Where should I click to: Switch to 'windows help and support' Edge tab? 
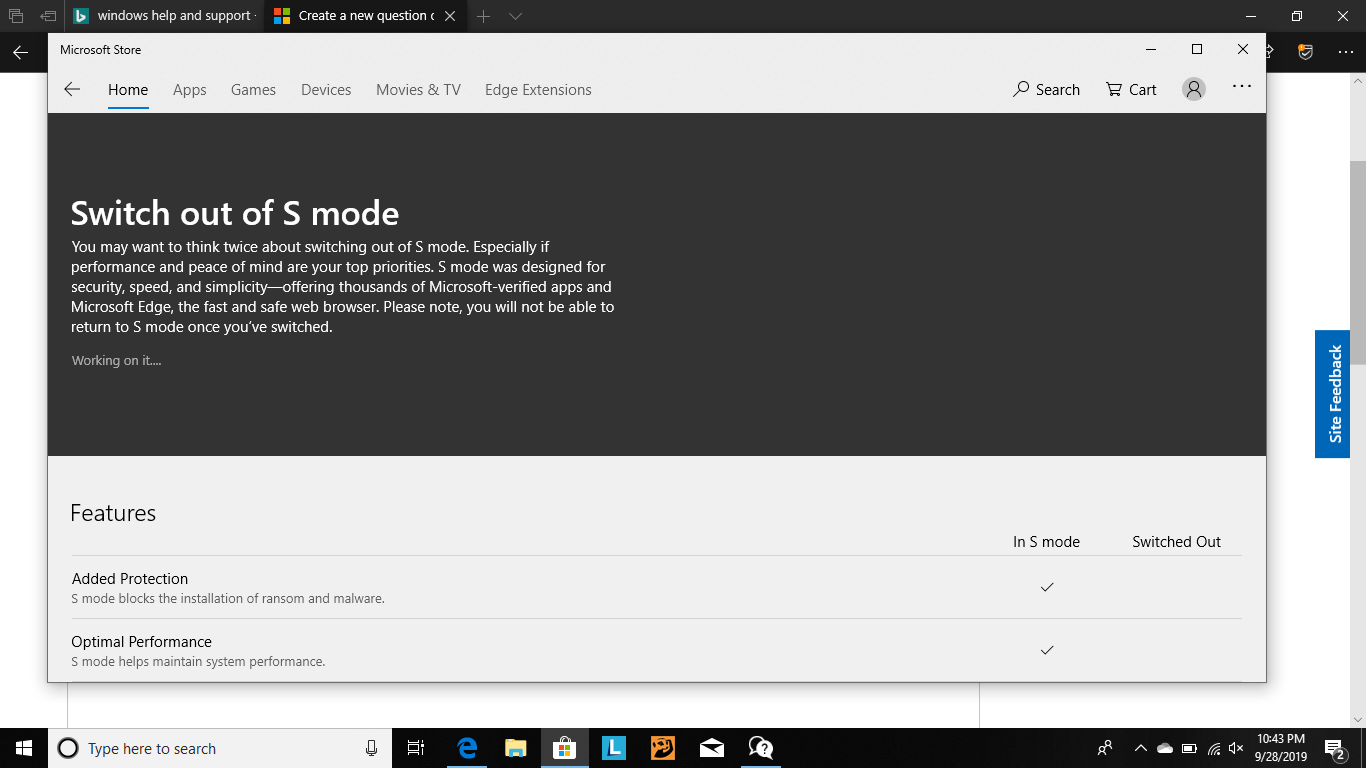click(164, 16)
